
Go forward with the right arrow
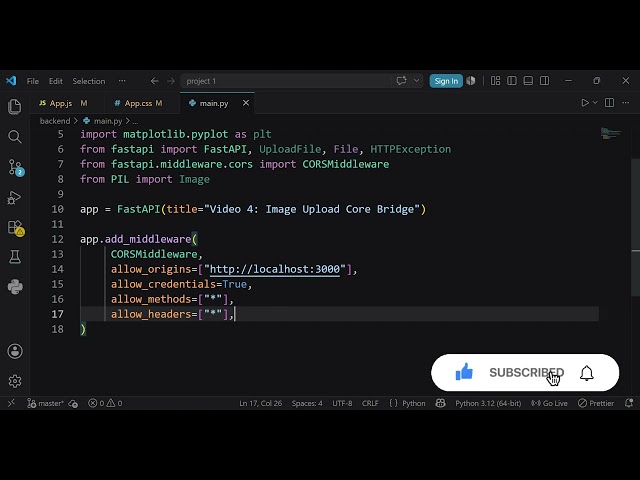coord(171,81)
